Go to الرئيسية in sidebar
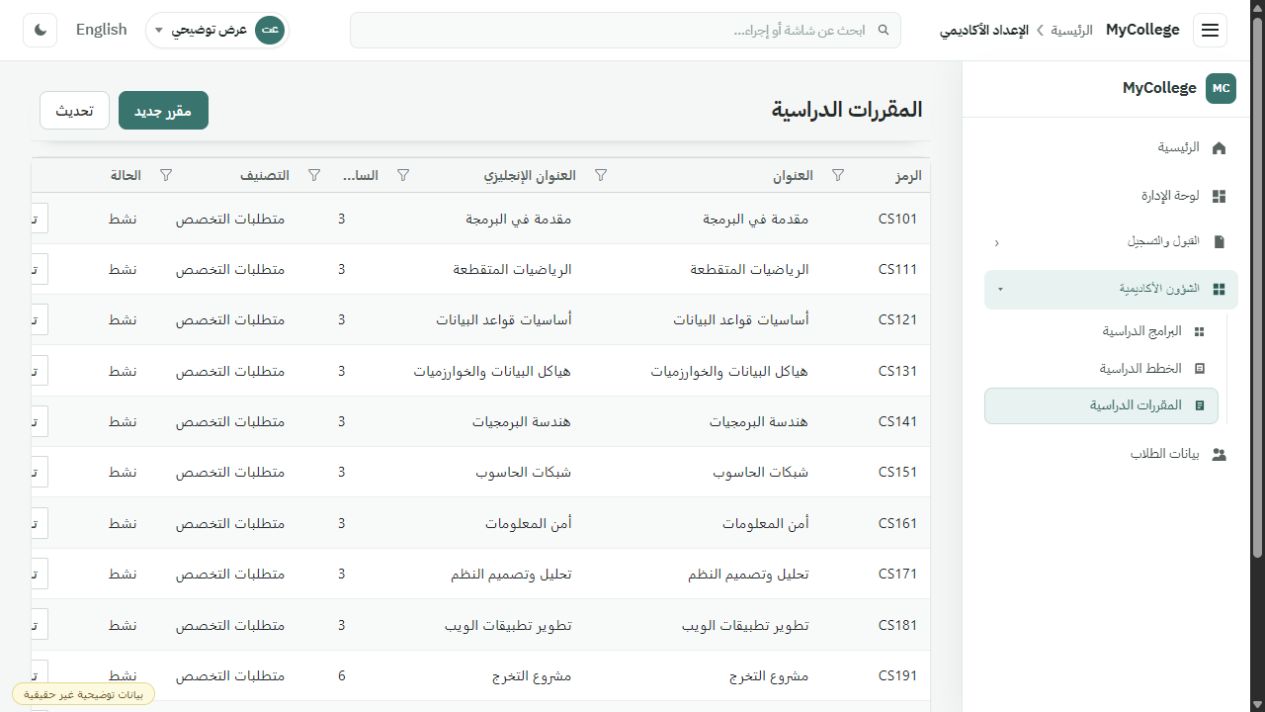The height and width of the screenshot is (712, 1265). 1110,148
